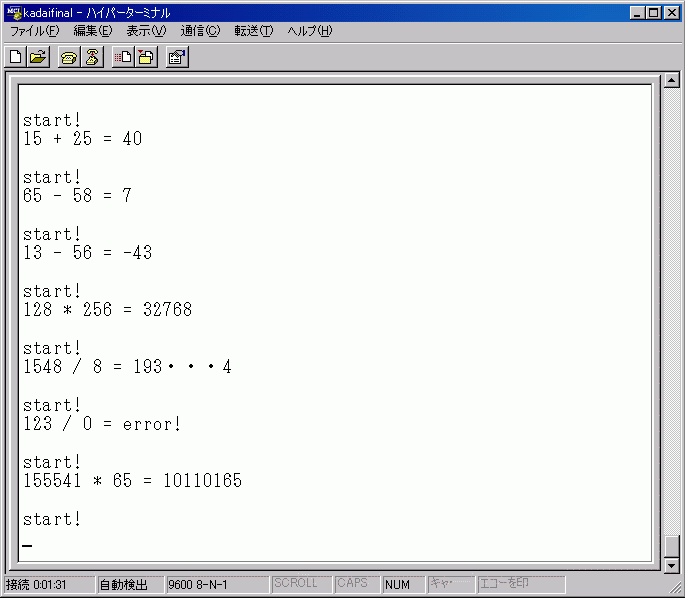Minimize the kadaifinal window

click(637, 13)
